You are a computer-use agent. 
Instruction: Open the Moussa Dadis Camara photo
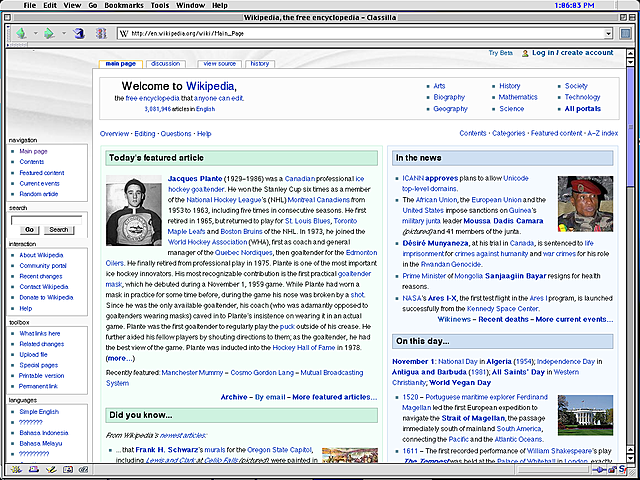coord(585,204)
